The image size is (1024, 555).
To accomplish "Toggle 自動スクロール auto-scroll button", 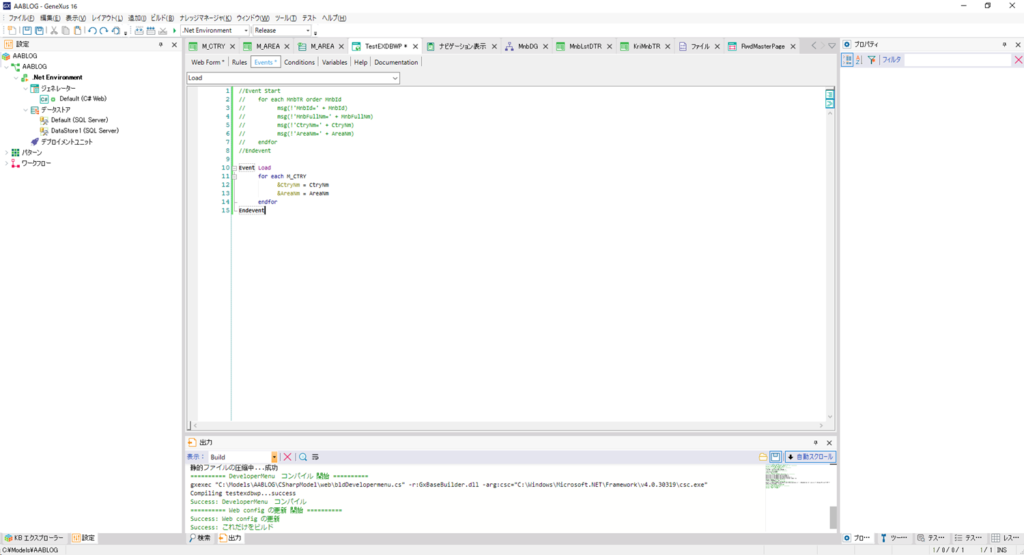I will click(810, 457).
